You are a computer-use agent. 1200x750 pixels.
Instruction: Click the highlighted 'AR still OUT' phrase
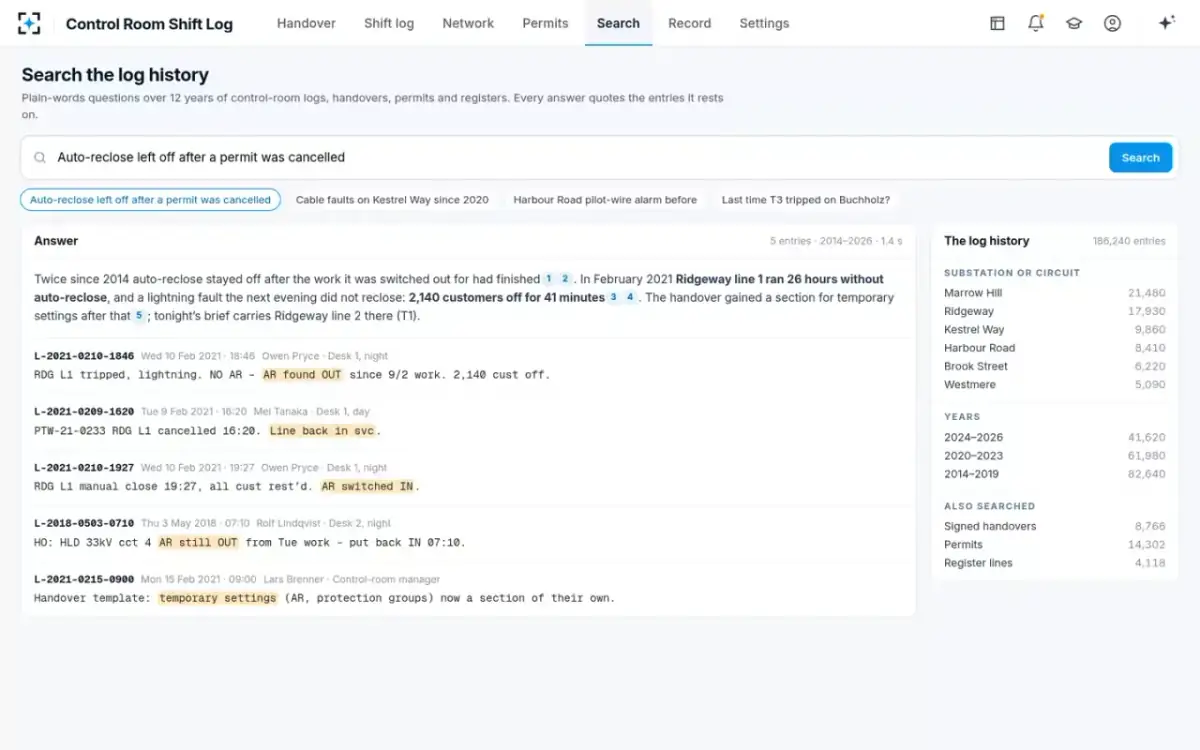198,543
